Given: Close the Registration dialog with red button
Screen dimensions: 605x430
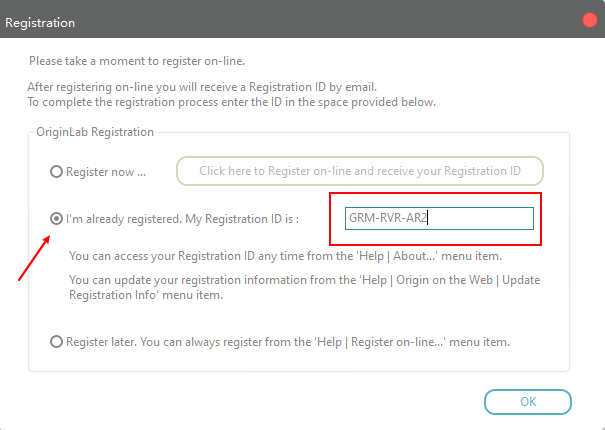Looking at the screenshot, I should pos(589,21).
